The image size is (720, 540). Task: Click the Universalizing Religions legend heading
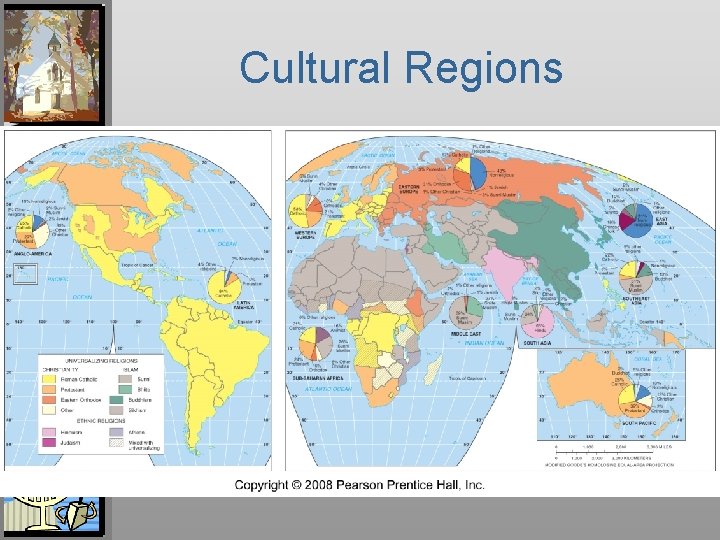click(101, 361)
